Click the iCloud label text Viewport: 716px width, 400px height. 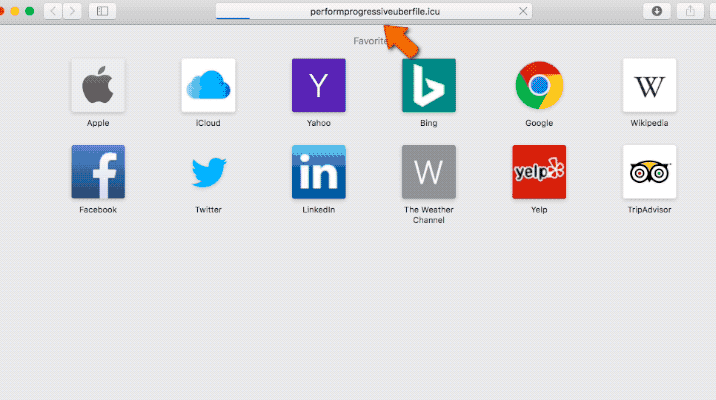[208, 123]
